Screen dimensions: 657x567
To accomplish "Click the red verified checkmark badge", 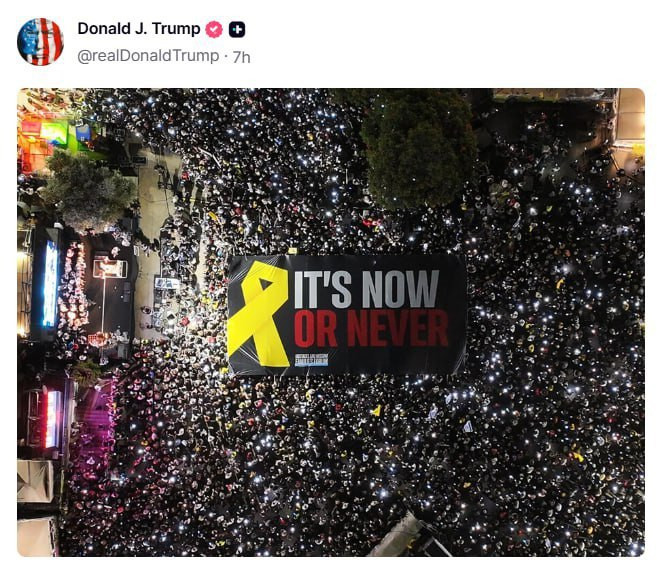I will [214, 29].
